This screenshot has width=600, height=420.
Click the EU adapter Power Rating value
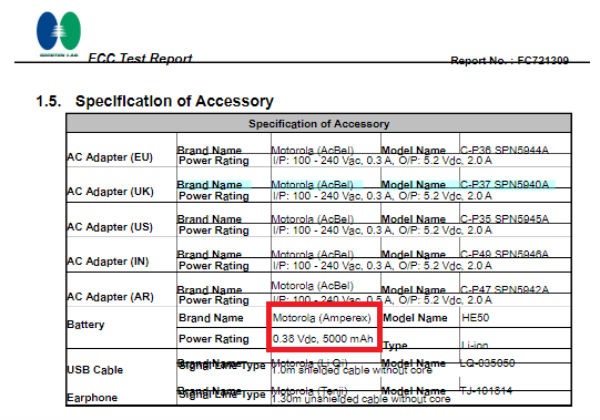tap(382, 160)
